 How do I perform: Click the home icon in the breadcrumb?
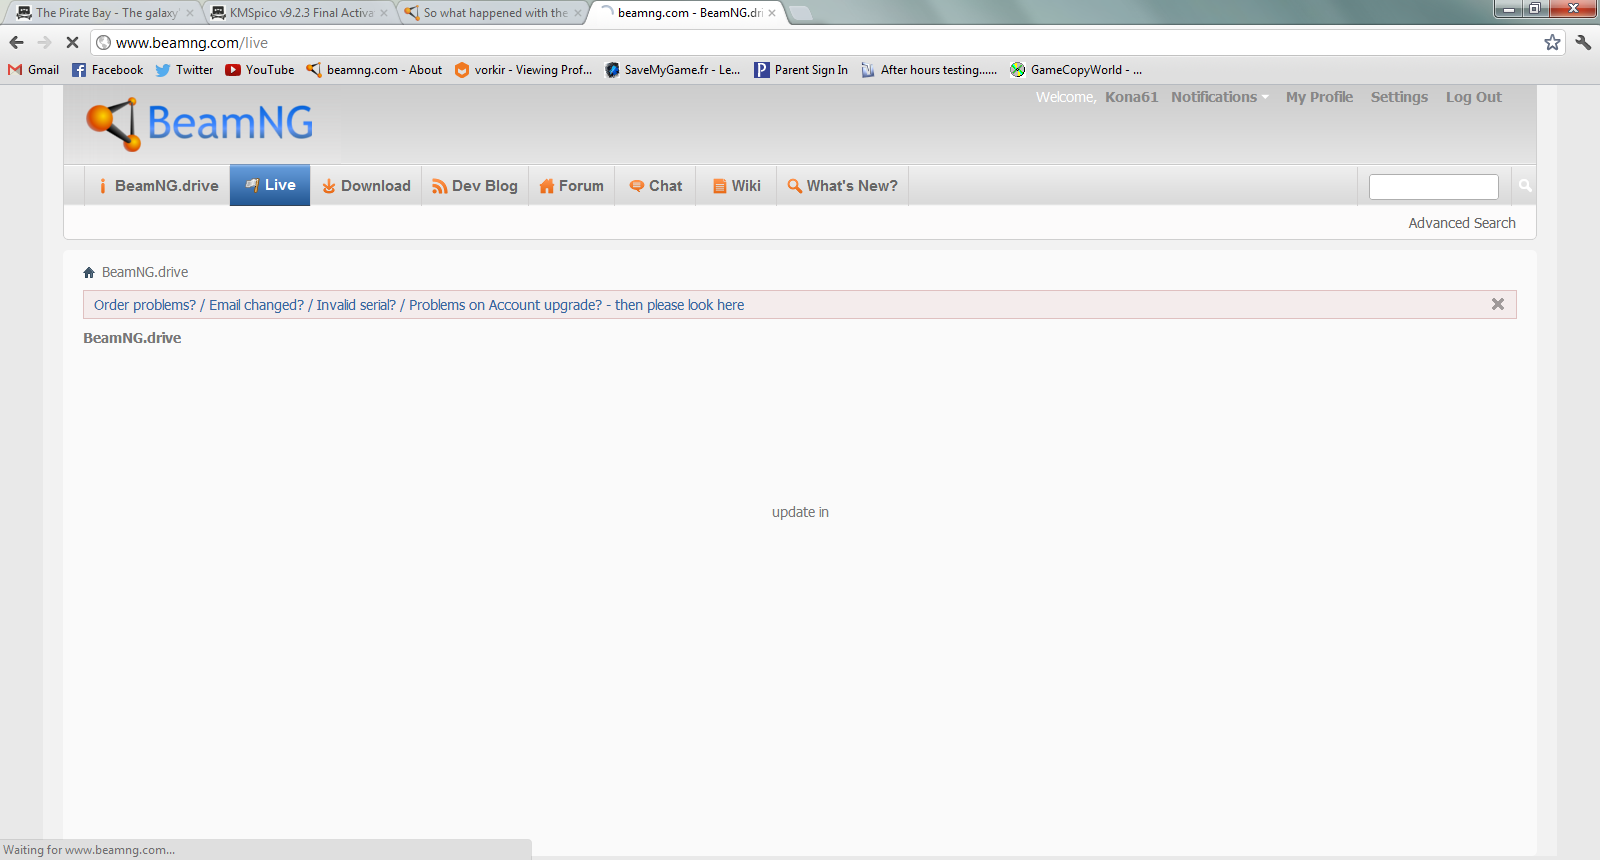coord(89,272)
